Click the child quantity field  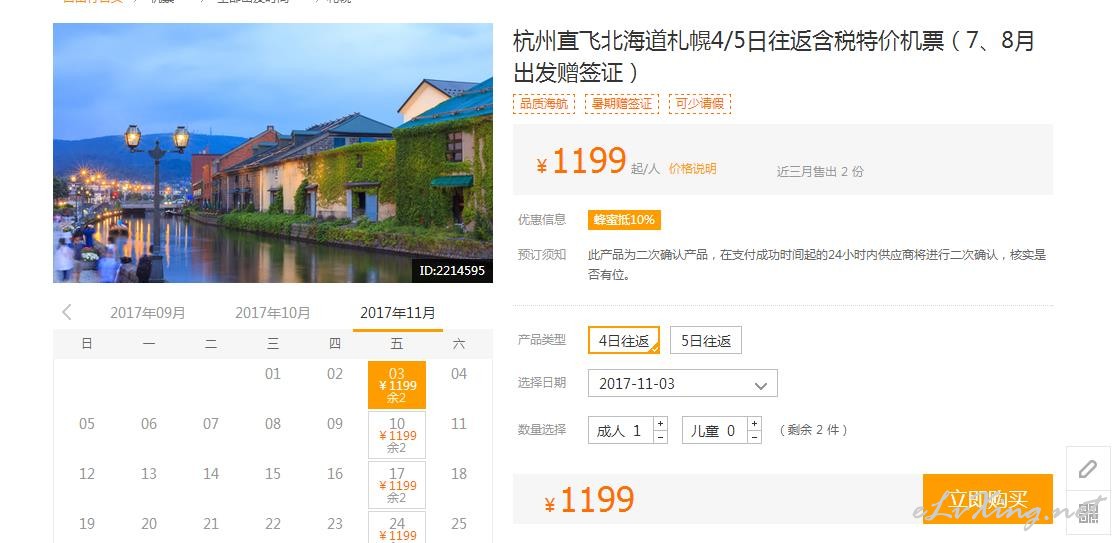pos(715,430)
